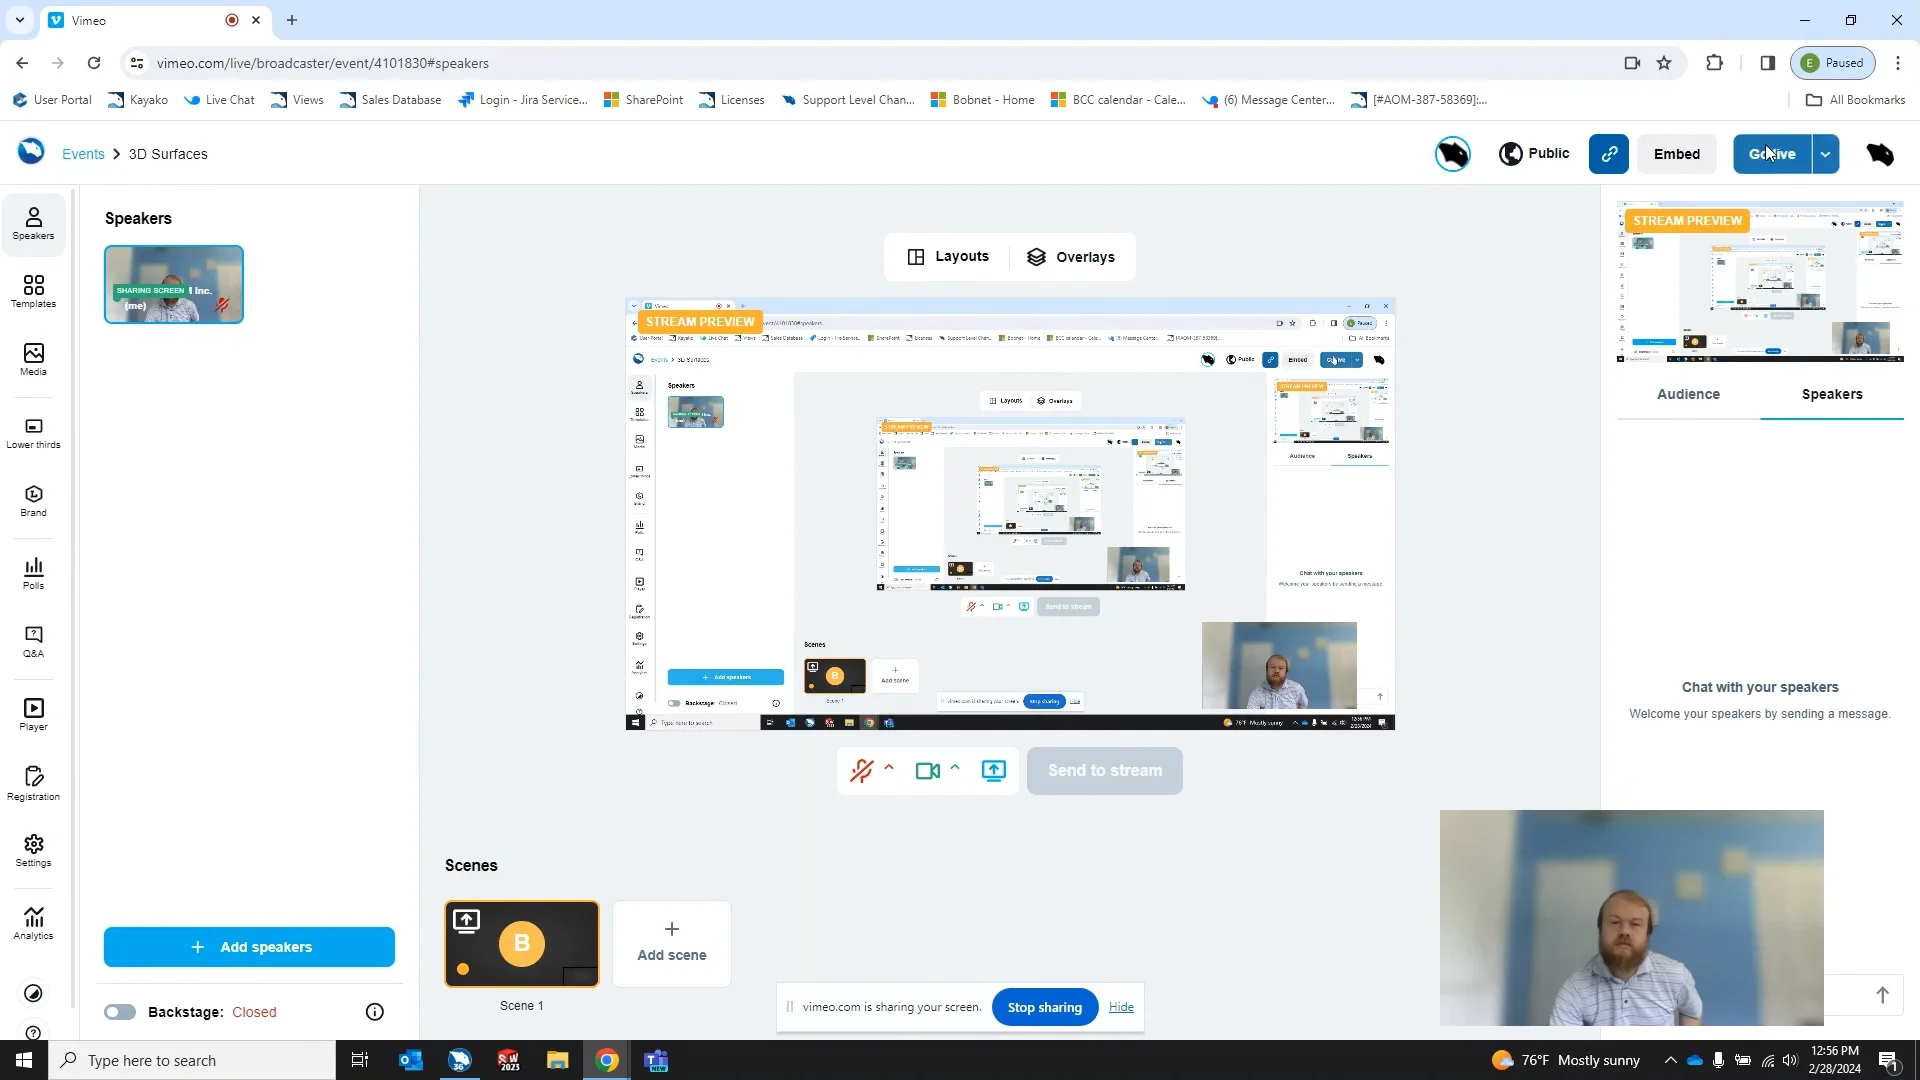
Task: Expand the camera options caret
Action: (955, 768)
